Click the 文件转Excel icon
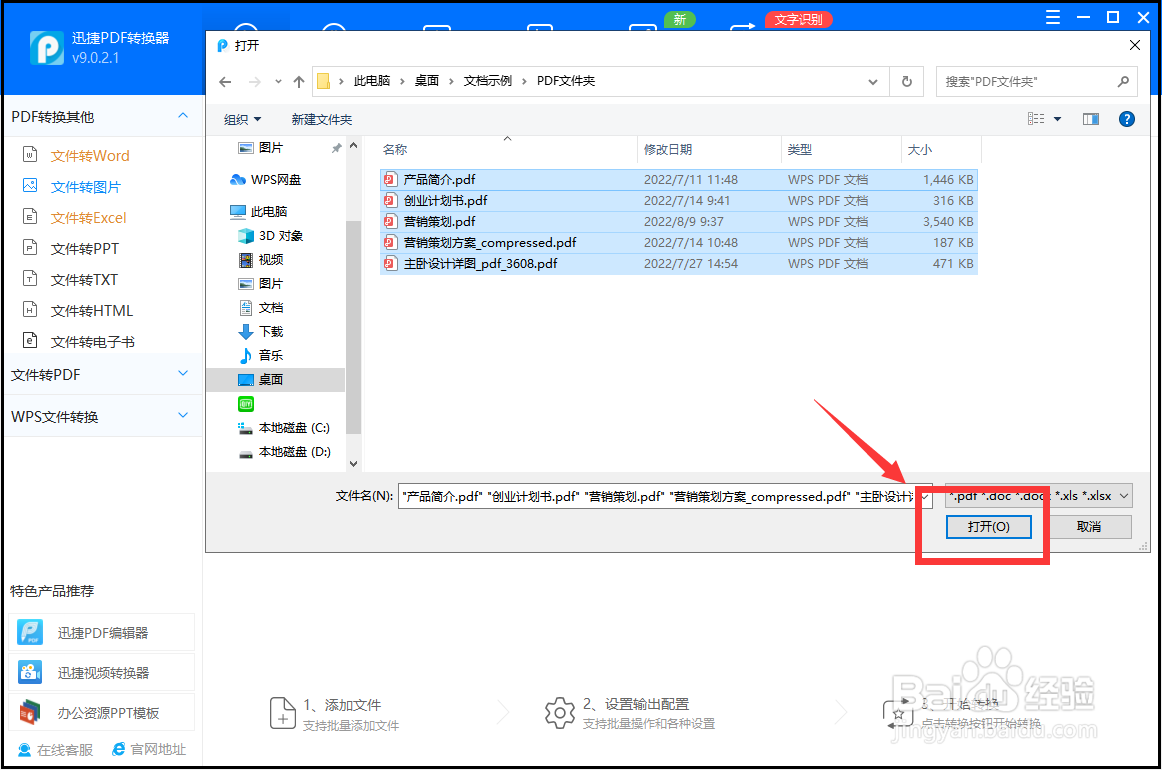The height and width of the screenshot is (770, 1162). [x=30, y=216]
